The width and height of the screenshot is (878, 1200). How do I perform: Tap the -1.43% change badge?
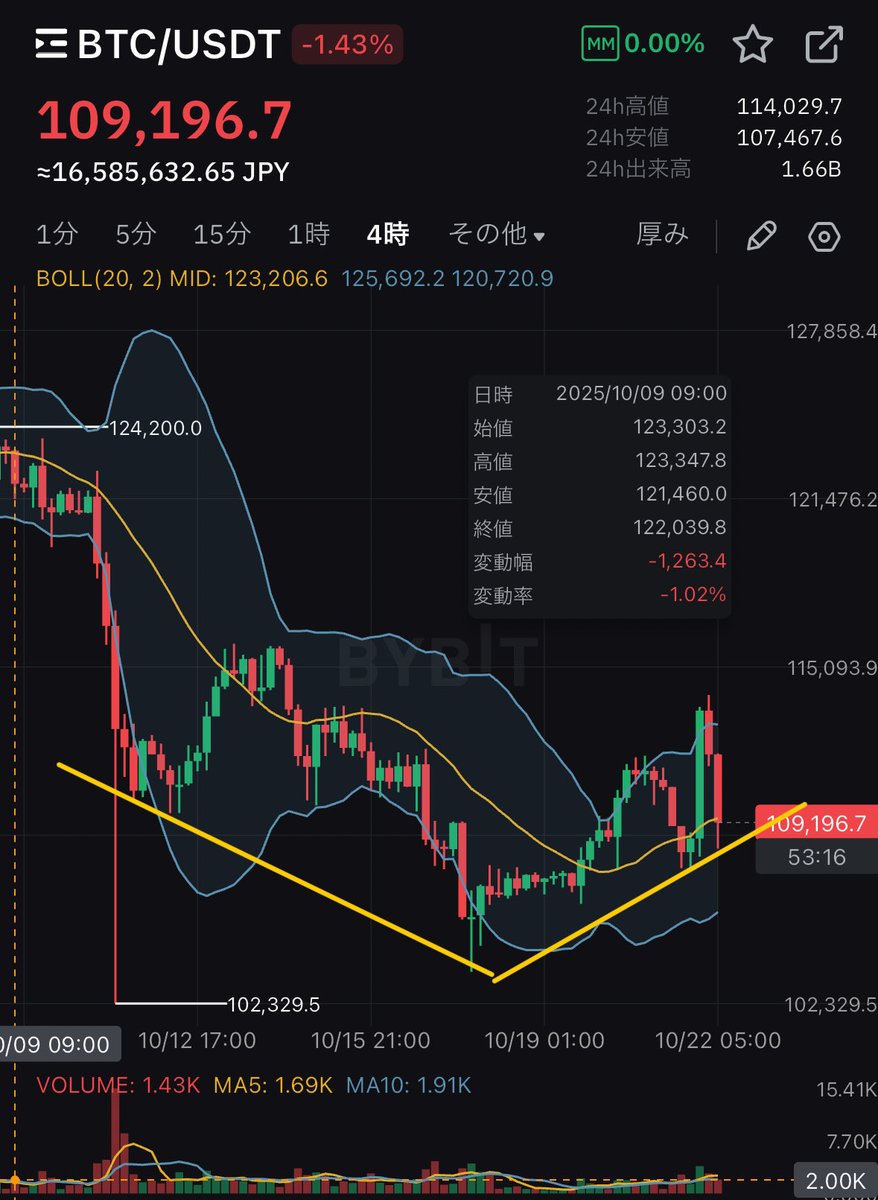point(349,45)
